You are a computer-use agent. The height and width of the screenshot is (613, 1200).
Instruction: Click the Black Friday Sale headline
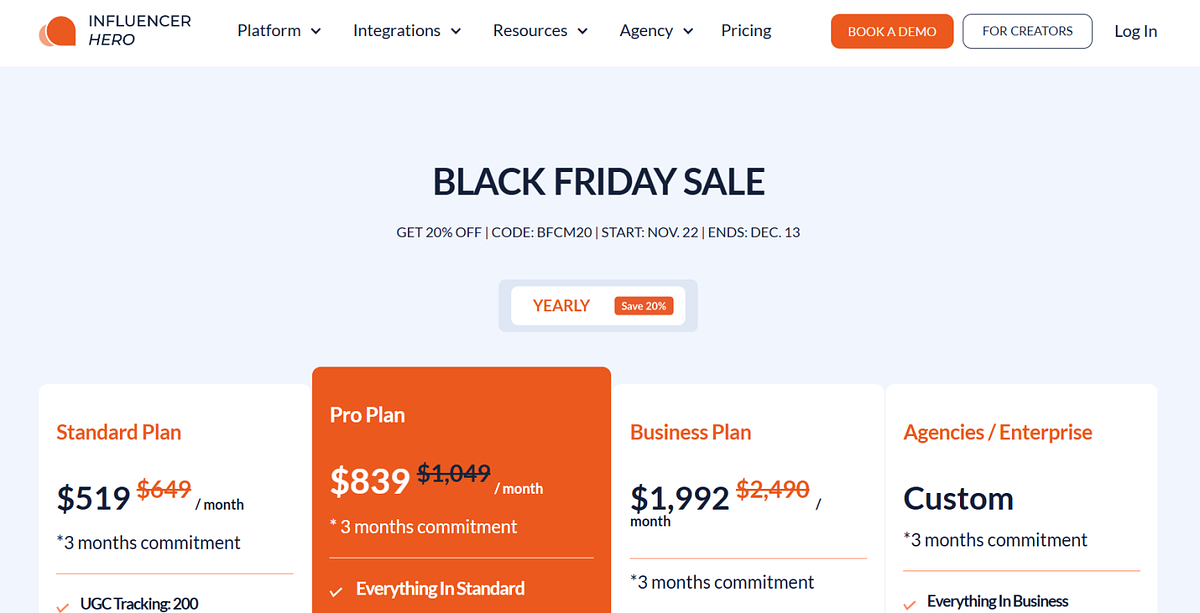[x=599, y=182]
